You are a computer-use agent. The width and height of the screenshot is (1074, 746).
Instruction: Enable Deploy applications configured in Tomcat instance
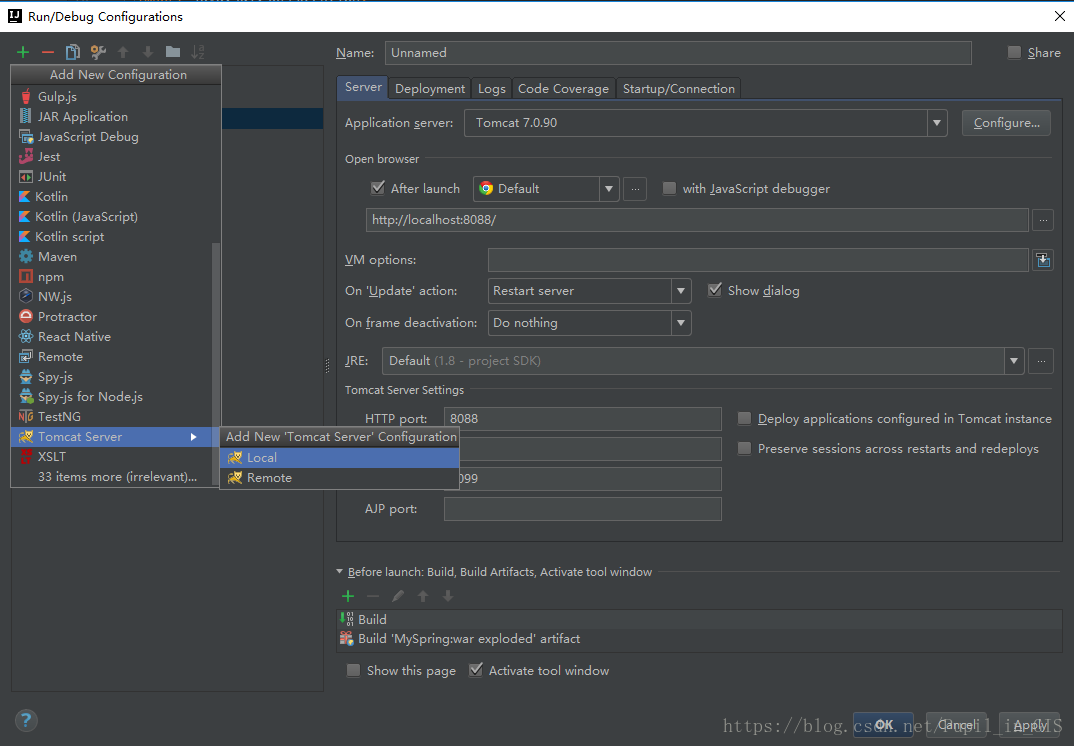(745, 419)
